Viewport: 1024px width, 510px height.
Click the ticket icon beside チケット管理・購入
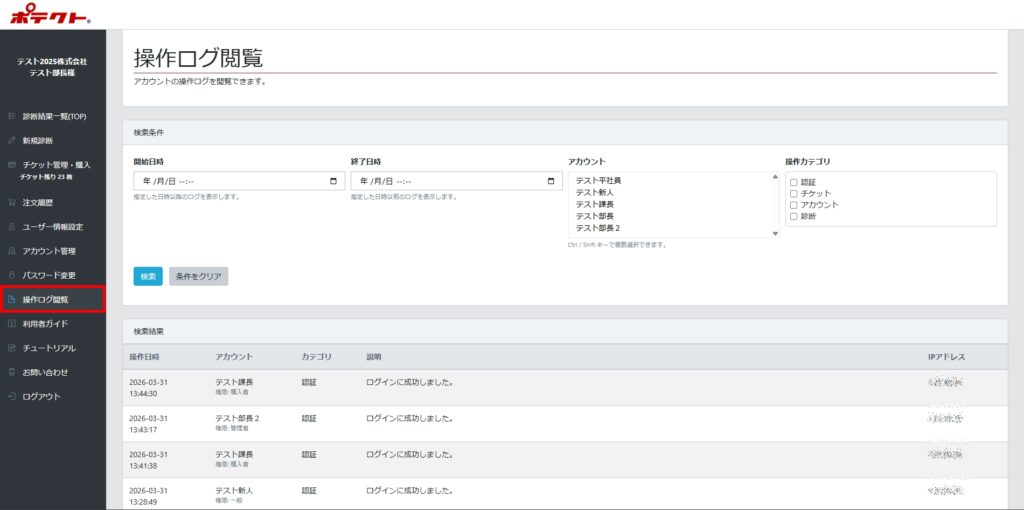pyautogui.click(x=11, y=164)
